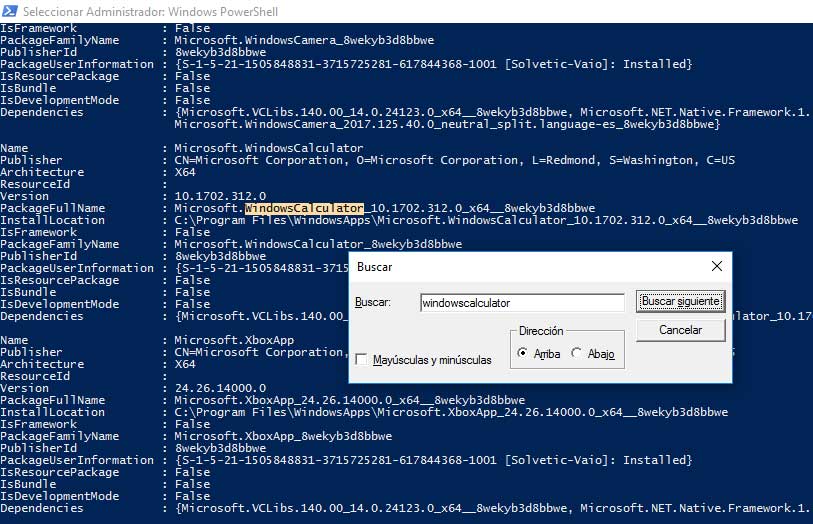Image resolution: width=813 pixels, height=524 pixels.
Task: Close the Buscar dialog with the X
Action: (717, 266)
